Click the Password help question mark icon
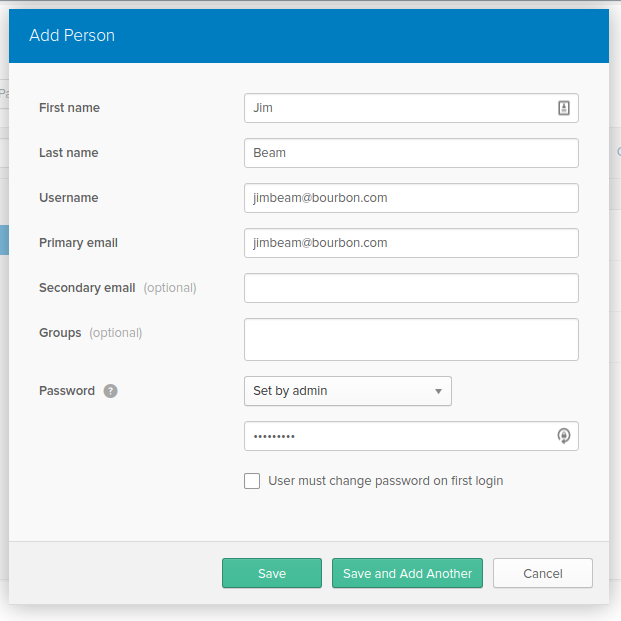 coord(110,391)
